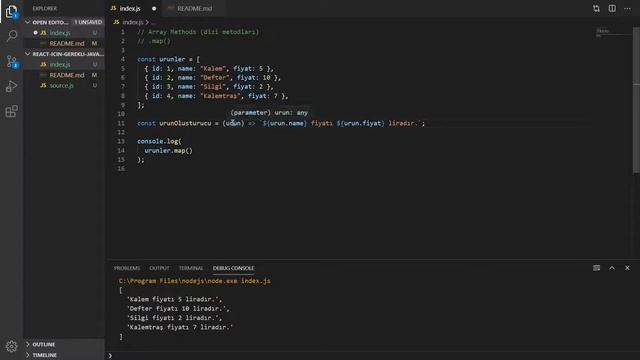
Task: Click the node.exe index.js command line
Action: click(x=195, y=281)
